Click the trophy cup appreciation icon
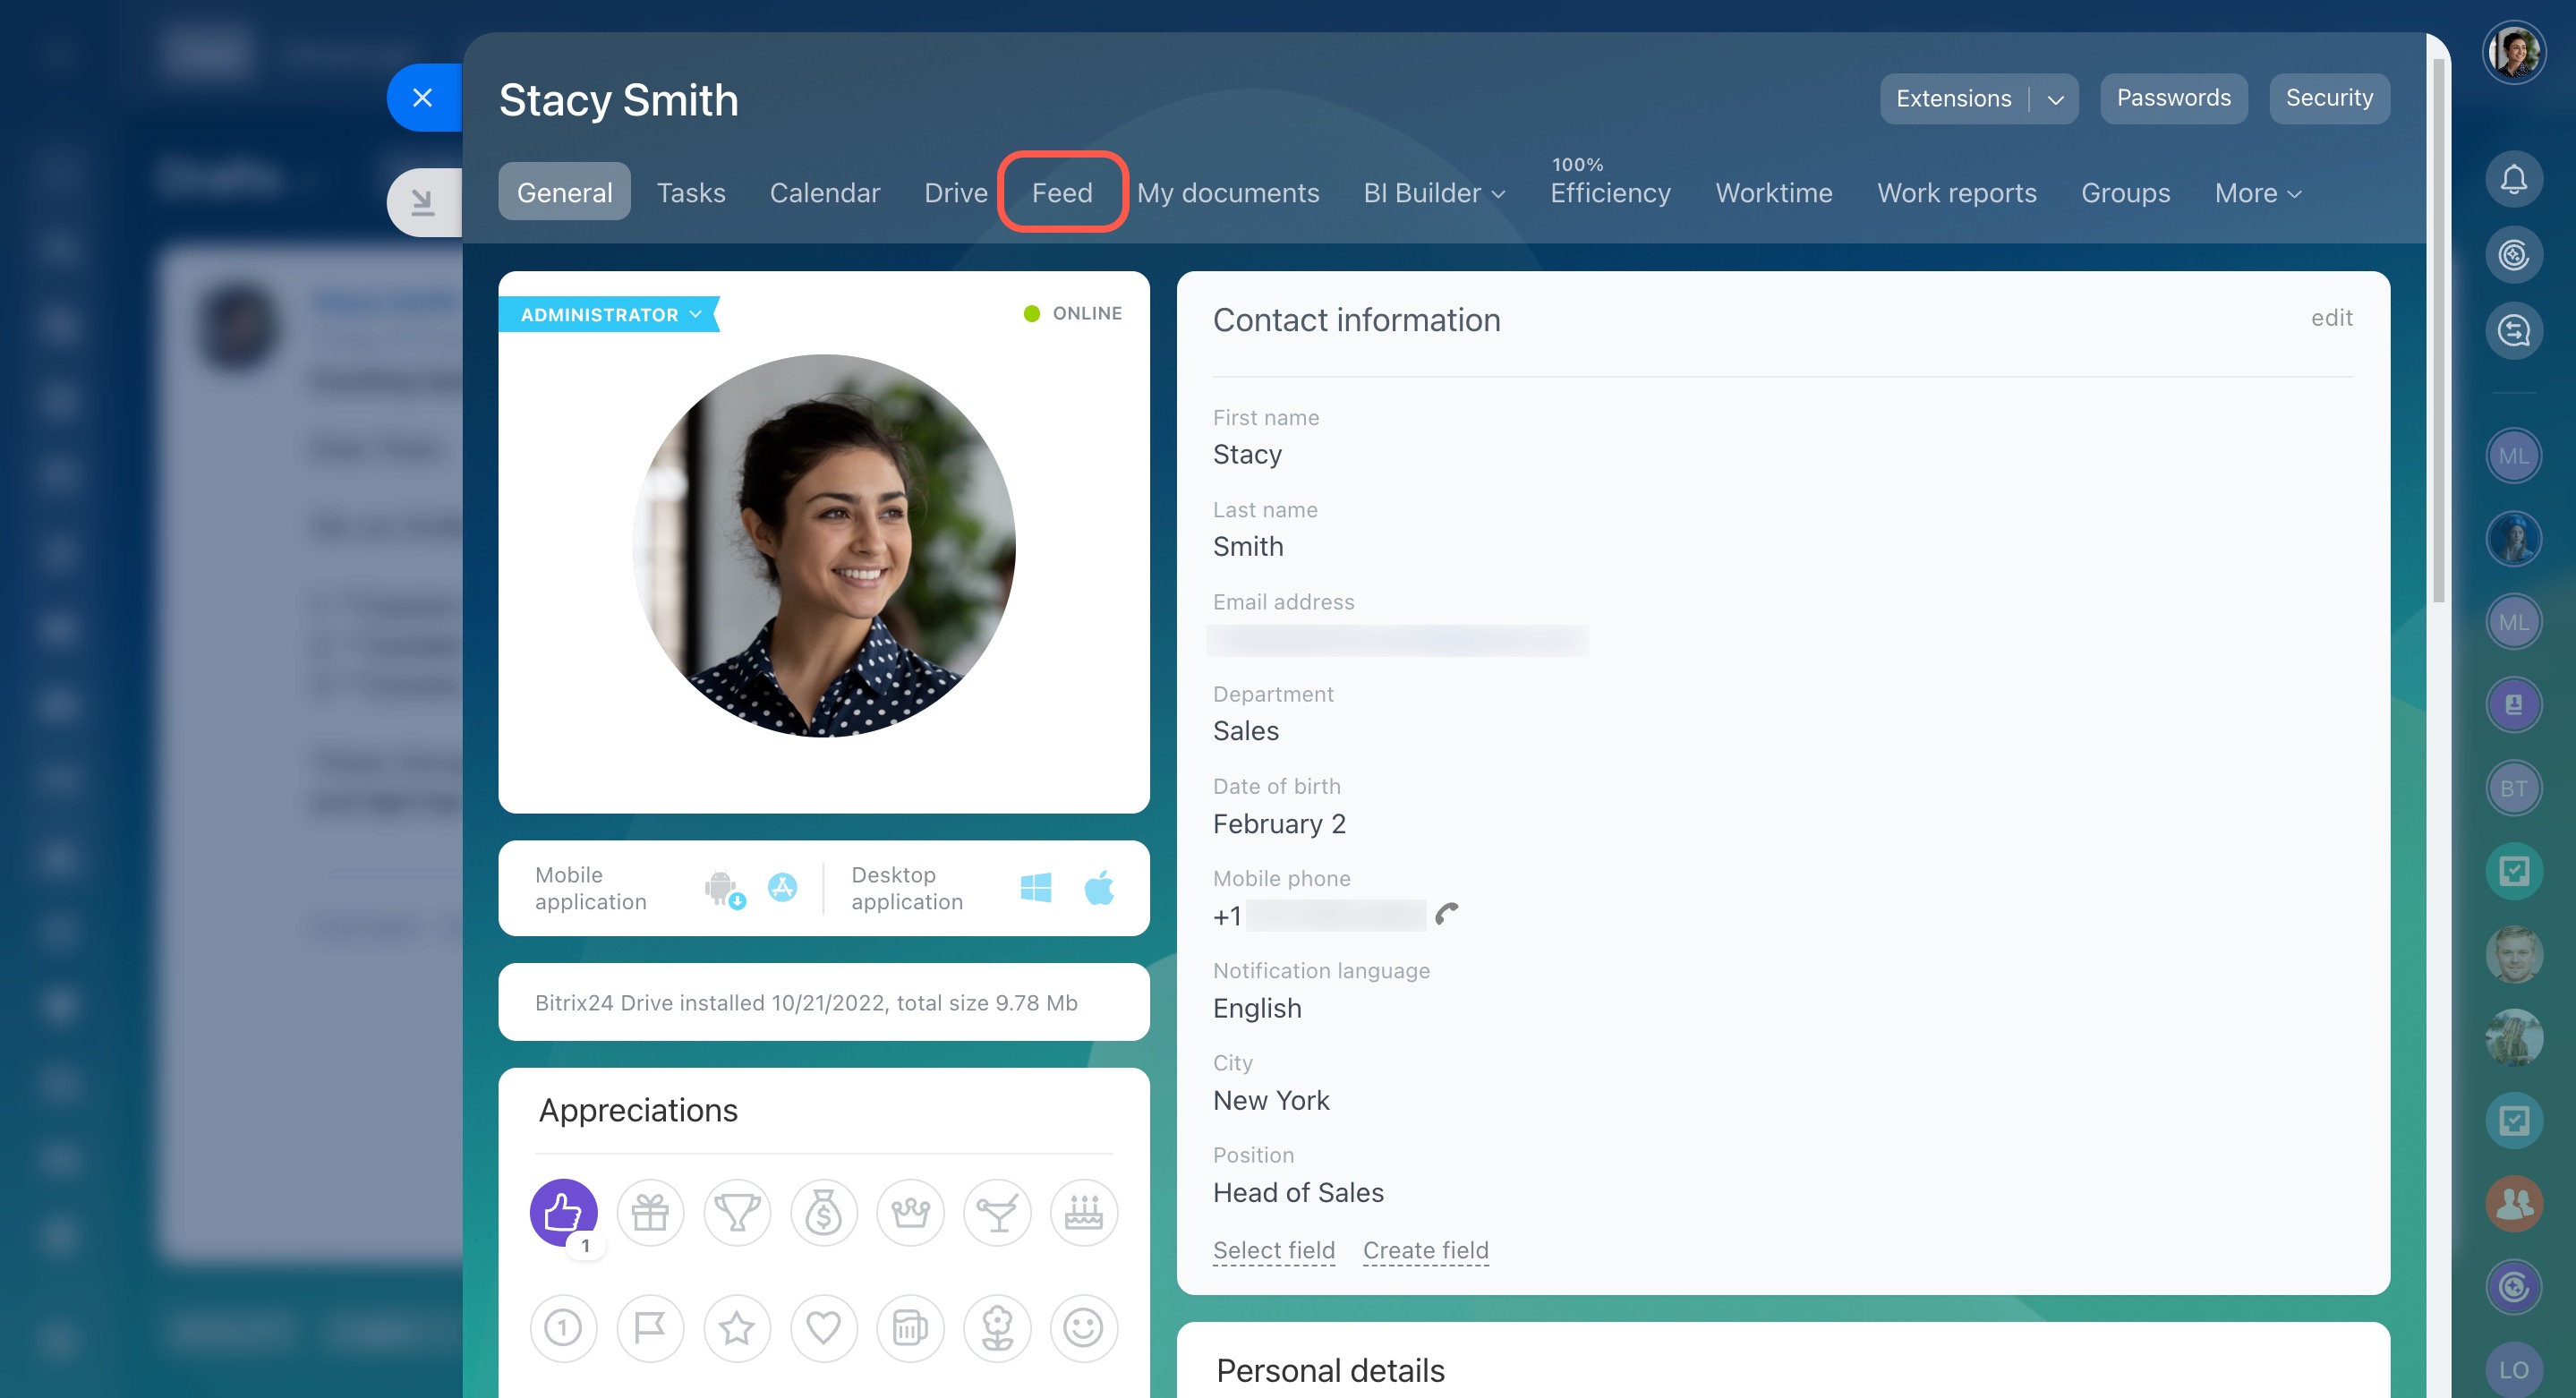The height and width of the screenshot is (1398, 2576). [737, 1212]
